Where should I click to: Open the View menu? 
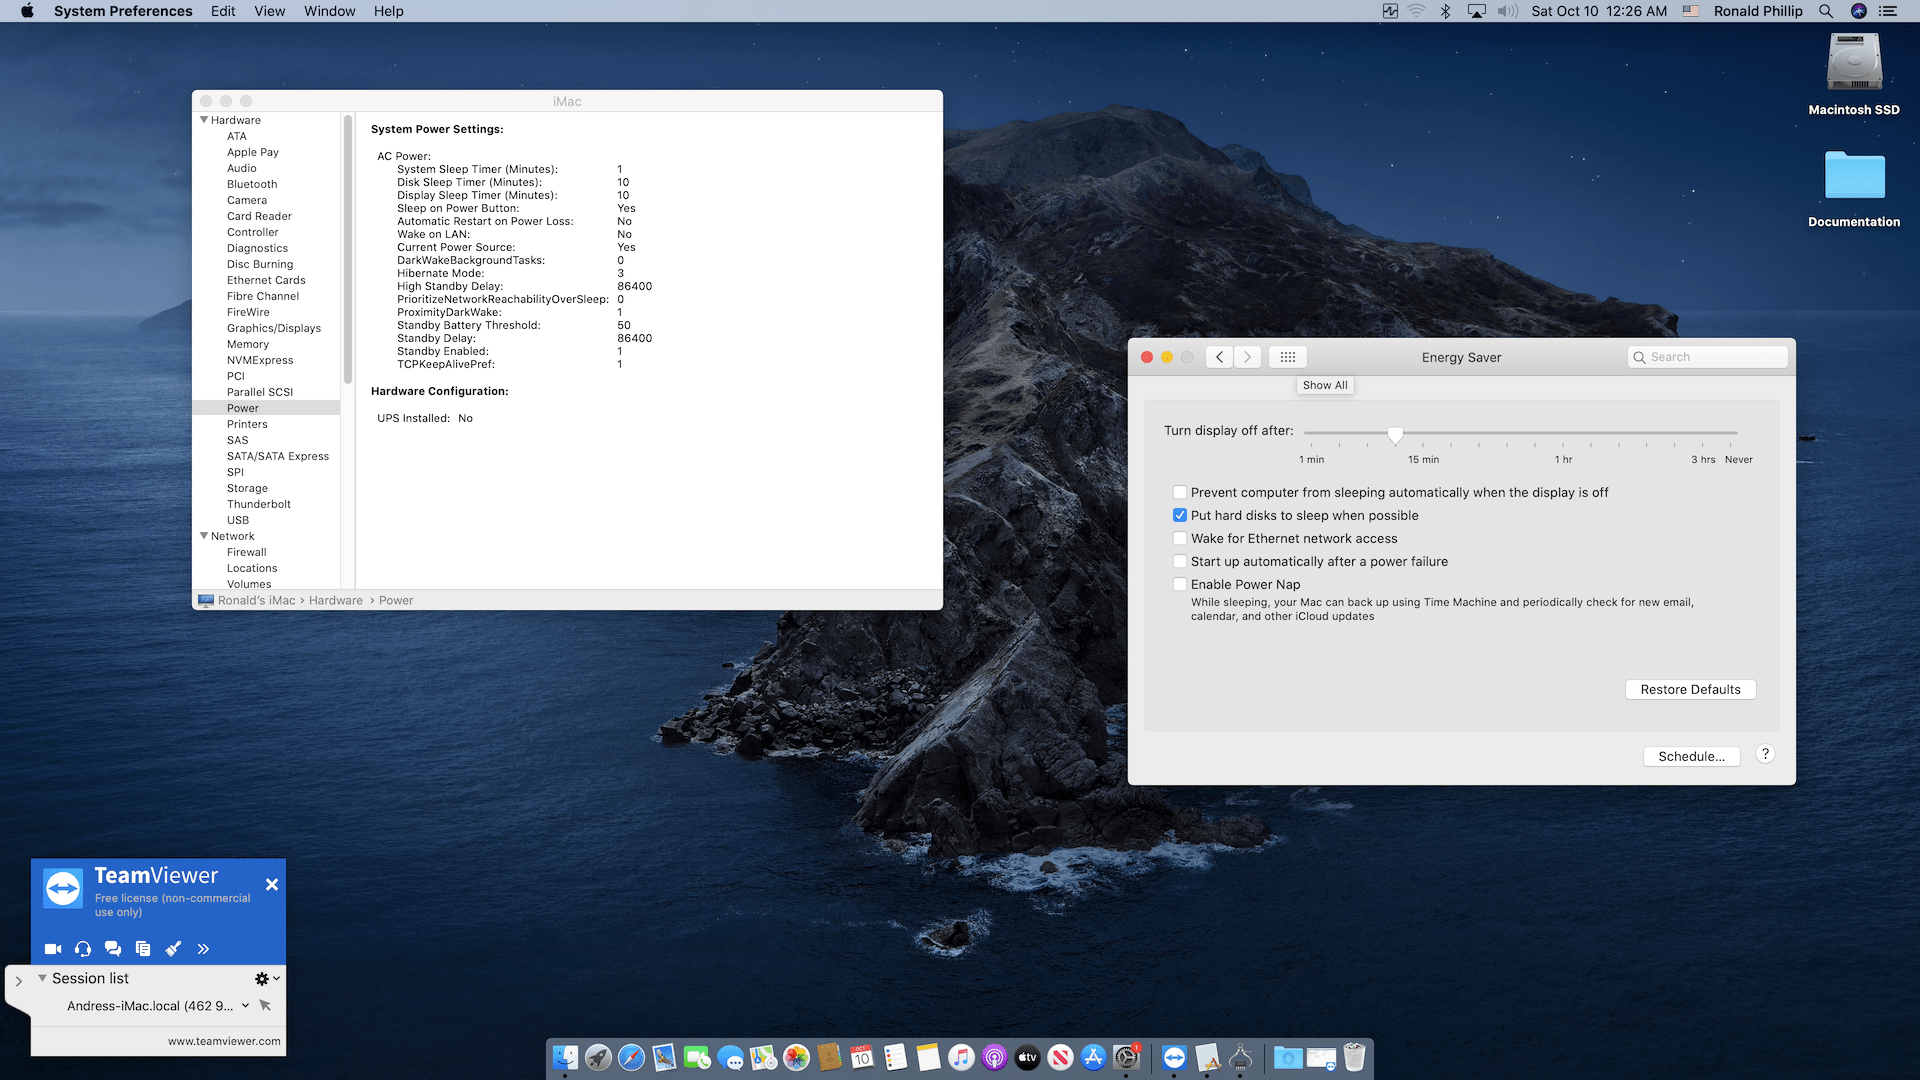point(269,11)
